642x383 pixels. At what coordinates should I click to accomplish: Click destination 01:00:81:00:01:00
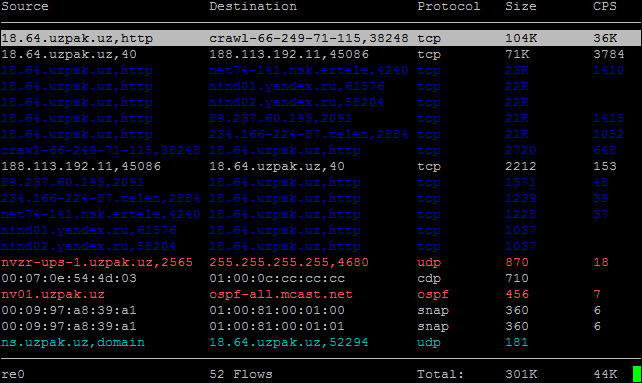click(277, 310)
